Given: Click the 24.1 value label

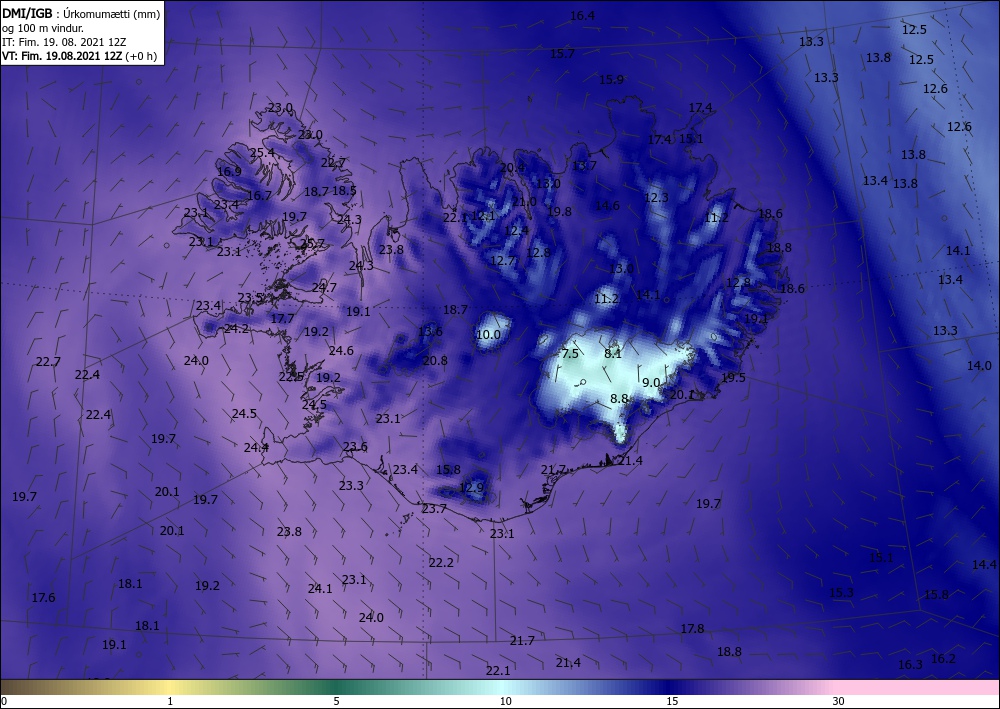Looking at the screenshot, I should tap(320, 589).
